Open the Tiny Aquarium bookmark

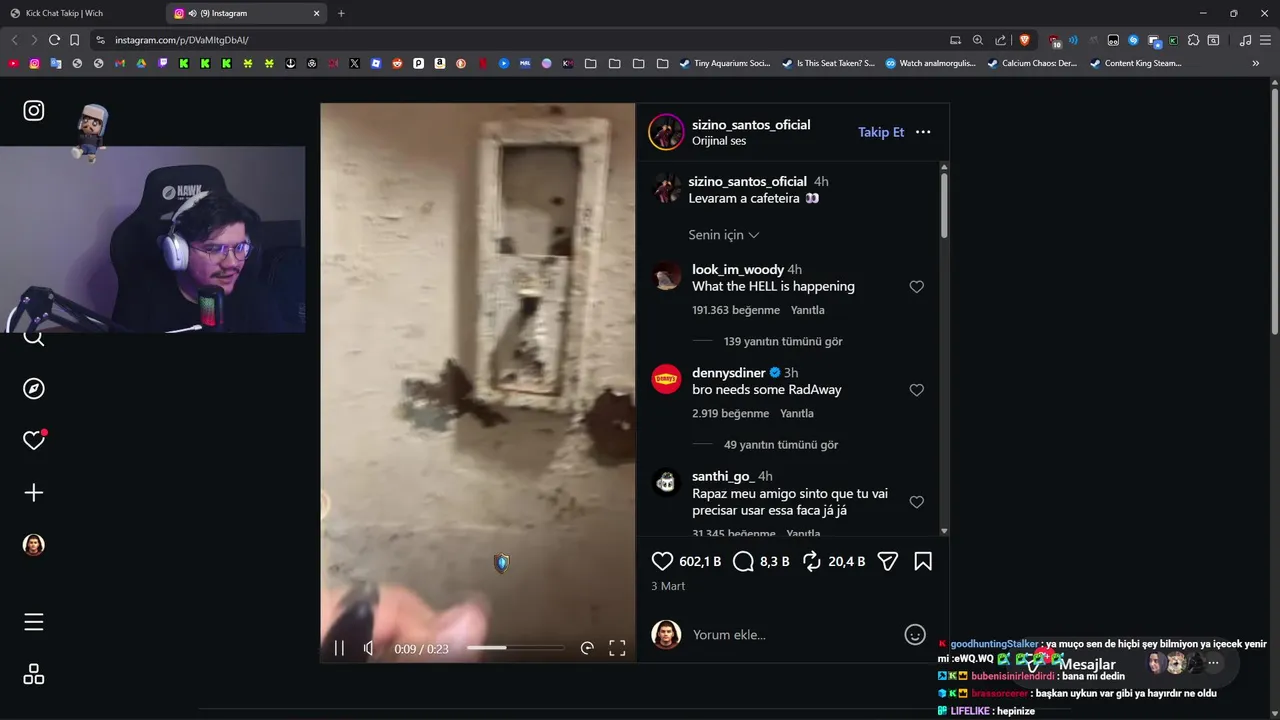[x=725, y=63]
